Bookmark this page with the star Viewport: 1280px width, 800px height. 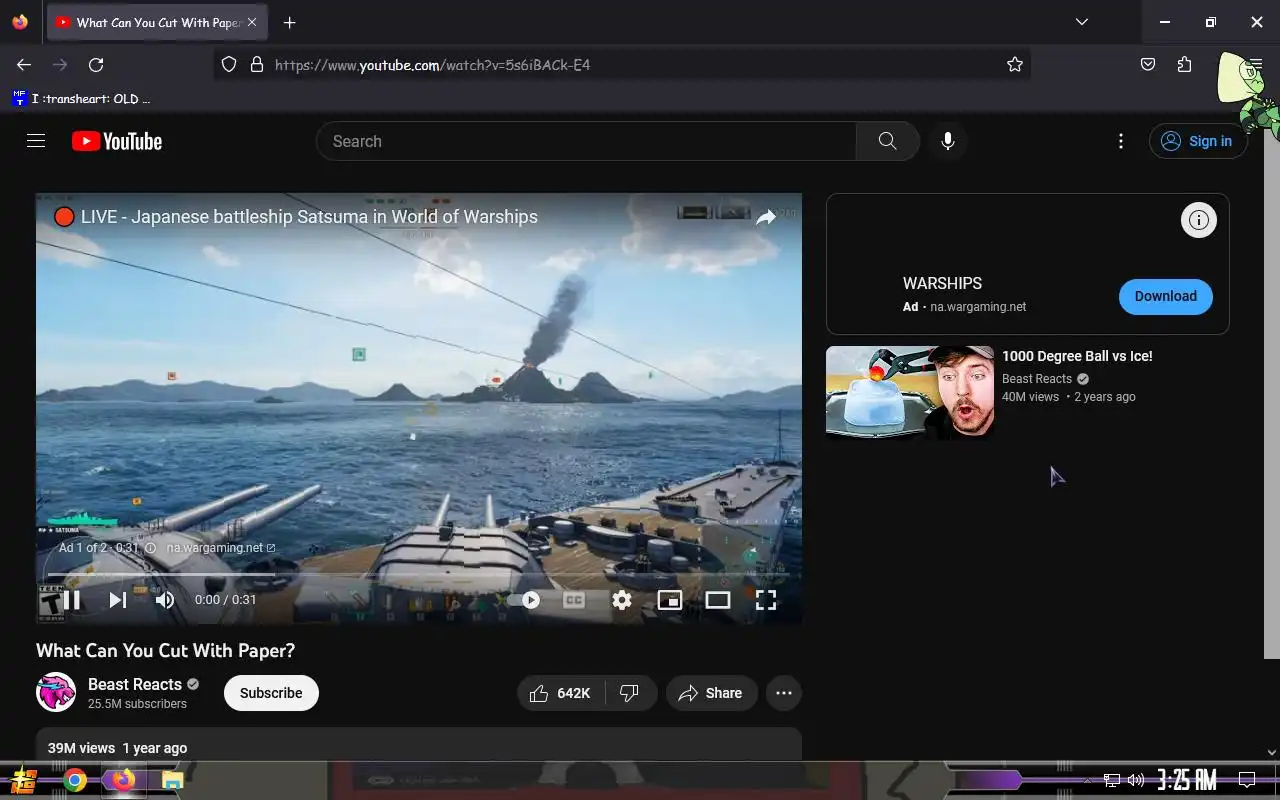(1015, 65)
